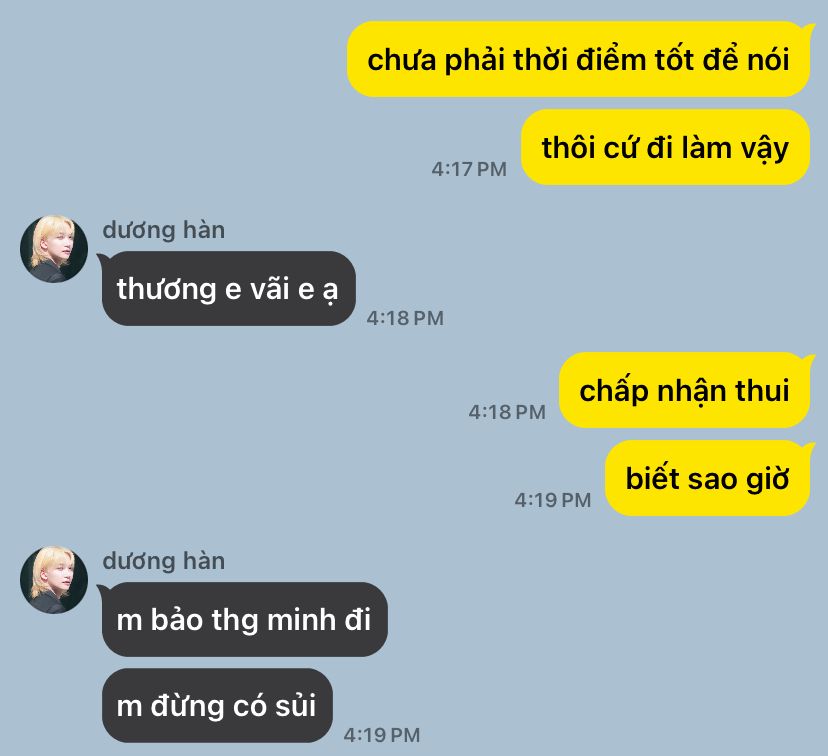Click 4:18 PM beside 'chấp nhận thui'

coord(507,412)
